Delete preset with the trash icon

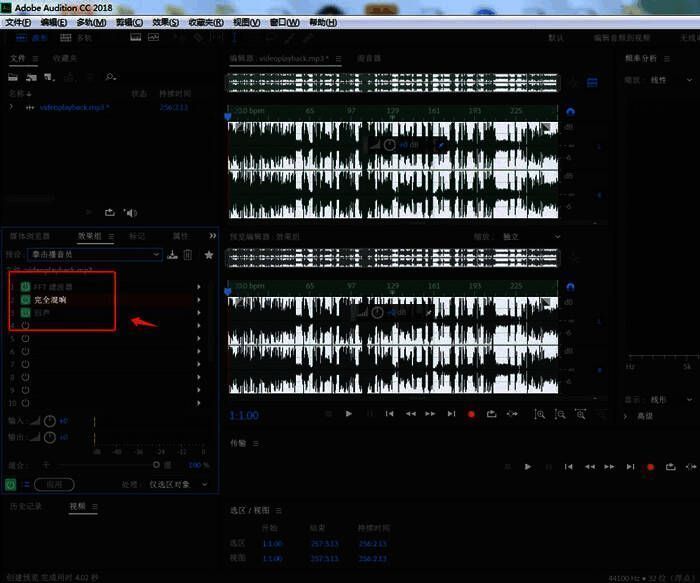pyautogui.click(x=188, y=255)
